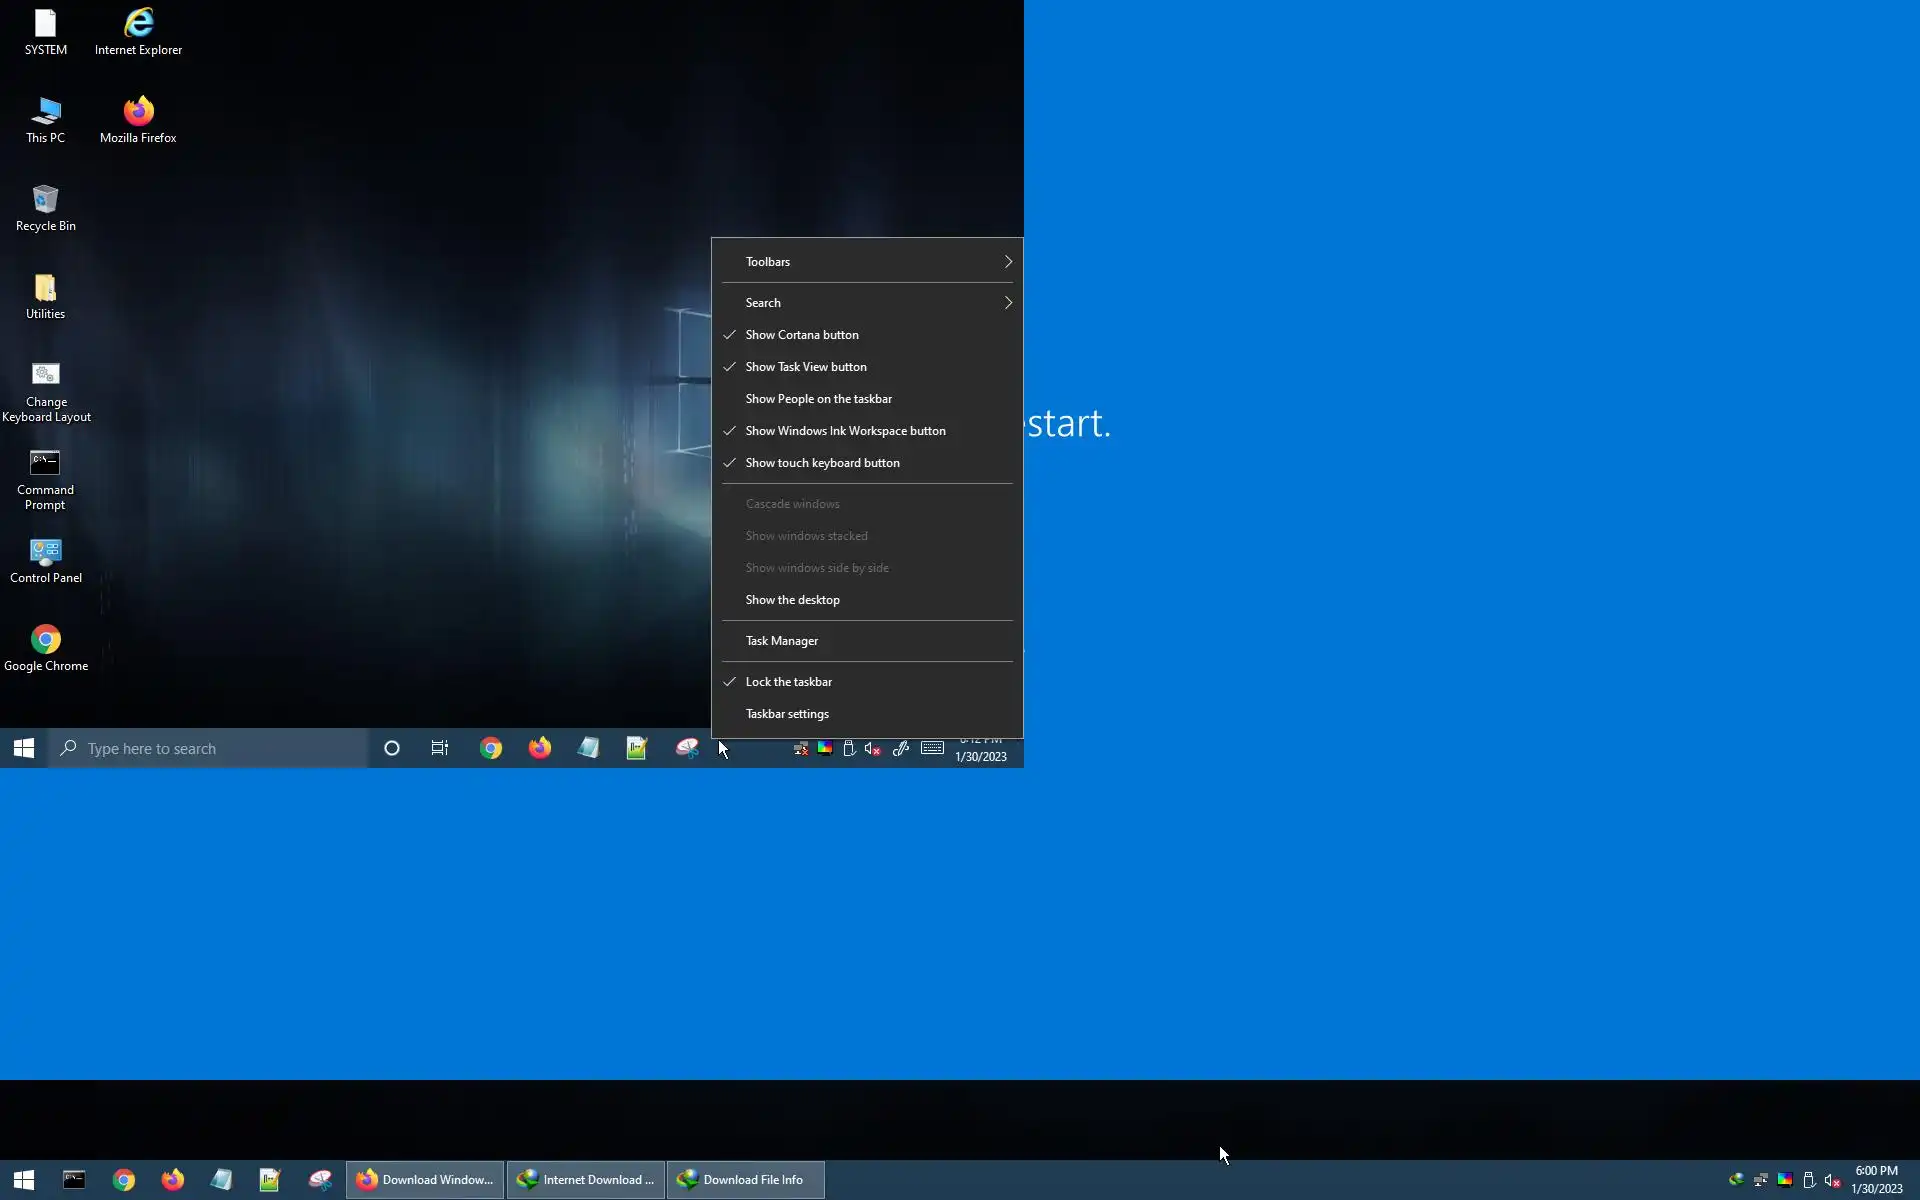Switch to Internet Download Manager taskbar window
Screen dimensions: 1920x1200
pos(586,1180)
